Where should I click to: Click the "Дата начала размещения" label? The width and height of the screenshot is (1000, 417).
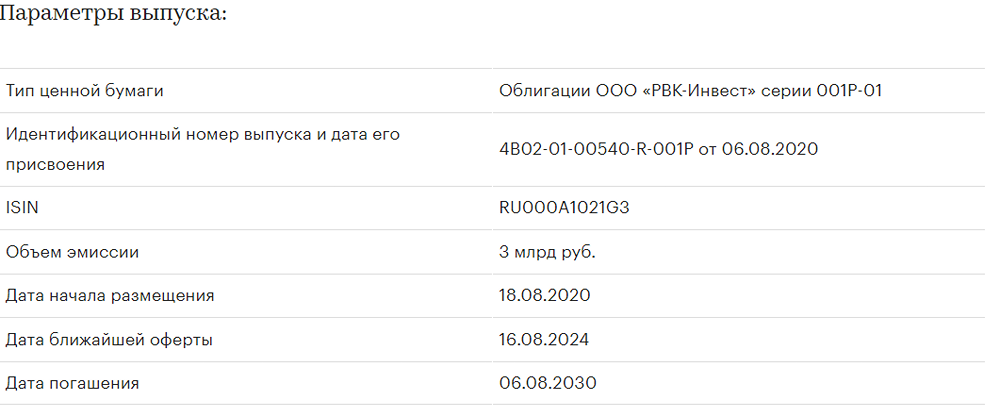pos(110,296)
